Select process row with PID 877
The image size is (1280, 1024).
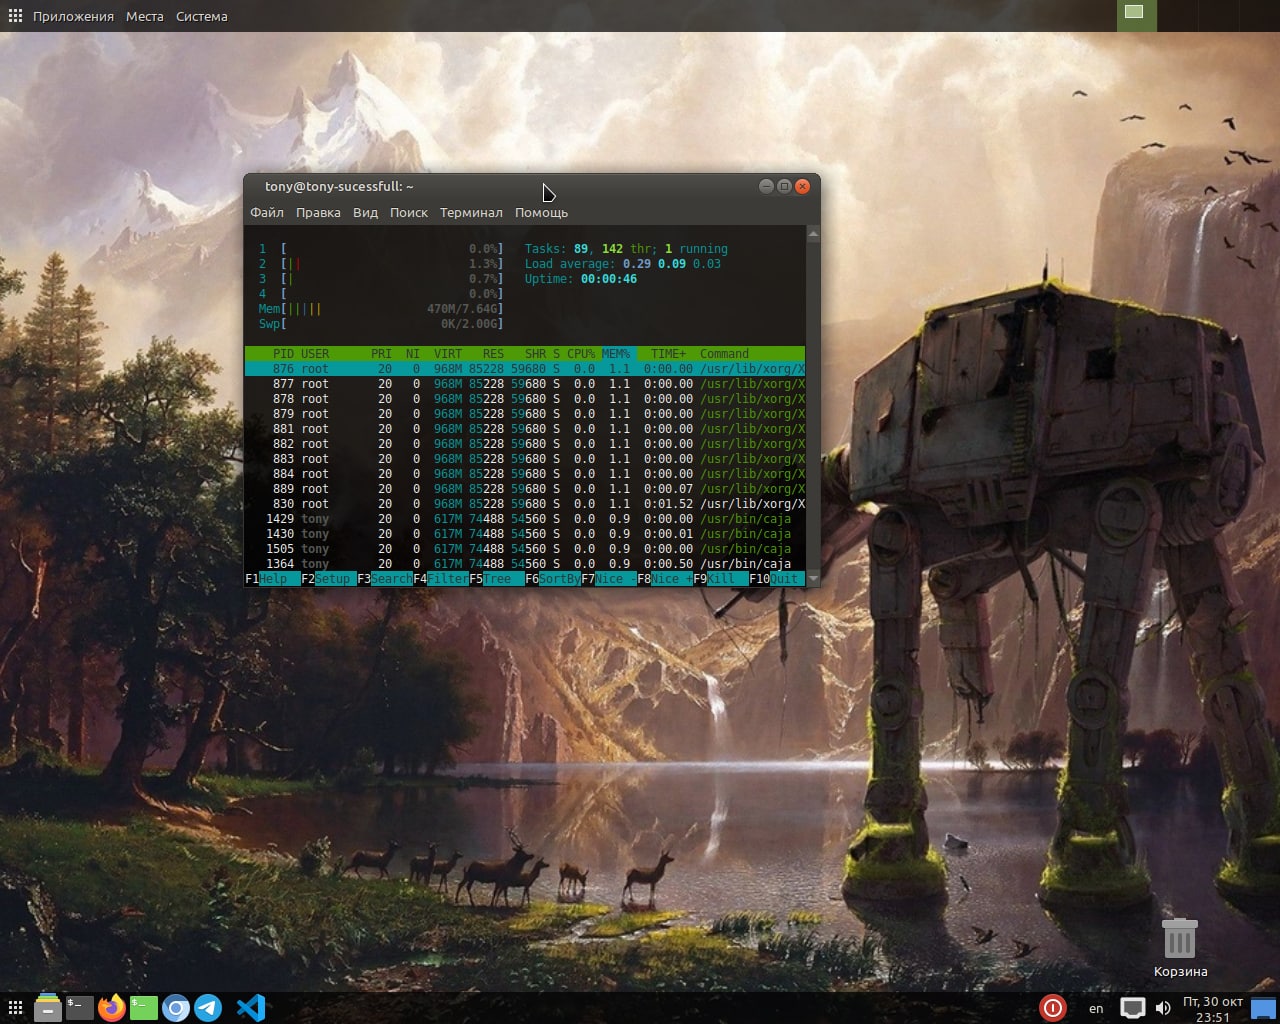pos(525,384)
